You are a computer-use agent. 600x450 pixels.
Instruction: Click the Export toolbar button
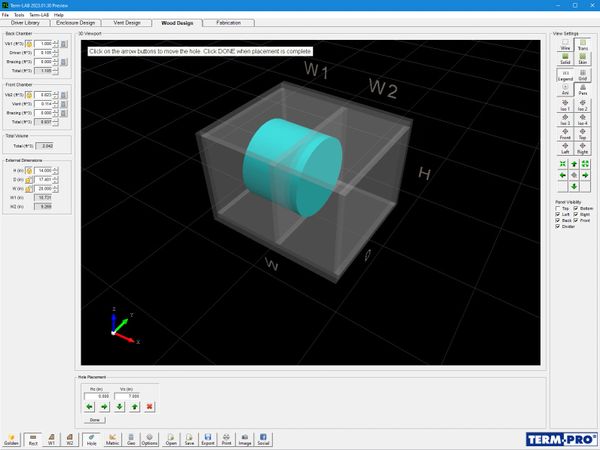pyautogui.click(x=208, y=440)
